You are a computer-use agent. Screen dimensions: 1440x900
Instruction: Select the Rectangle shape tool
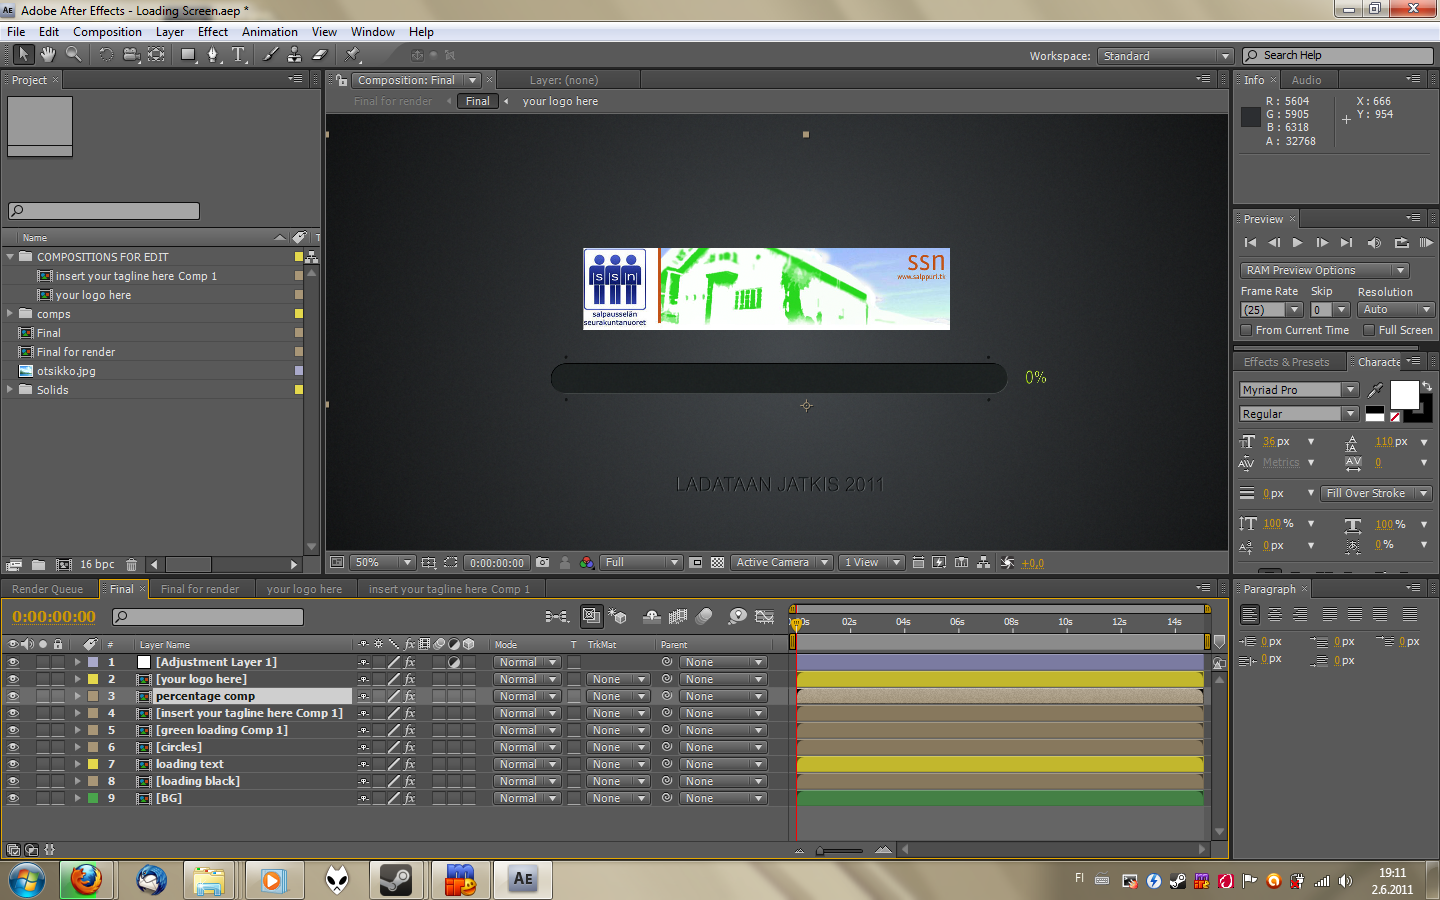(188, 55)
